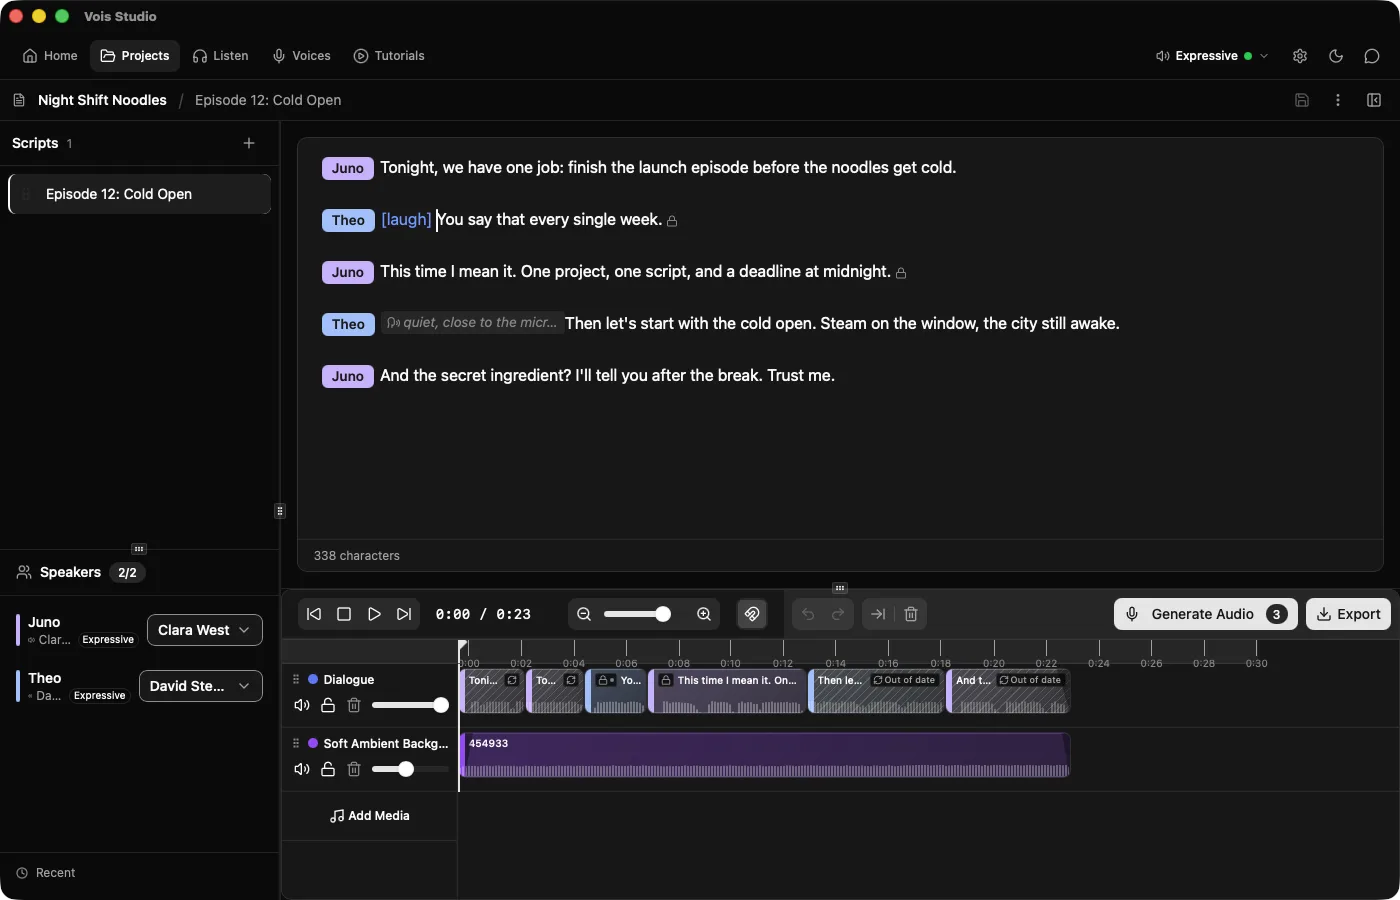Click the move-to-end arrow icon
1400x900 pixels.
coord(878,614)
